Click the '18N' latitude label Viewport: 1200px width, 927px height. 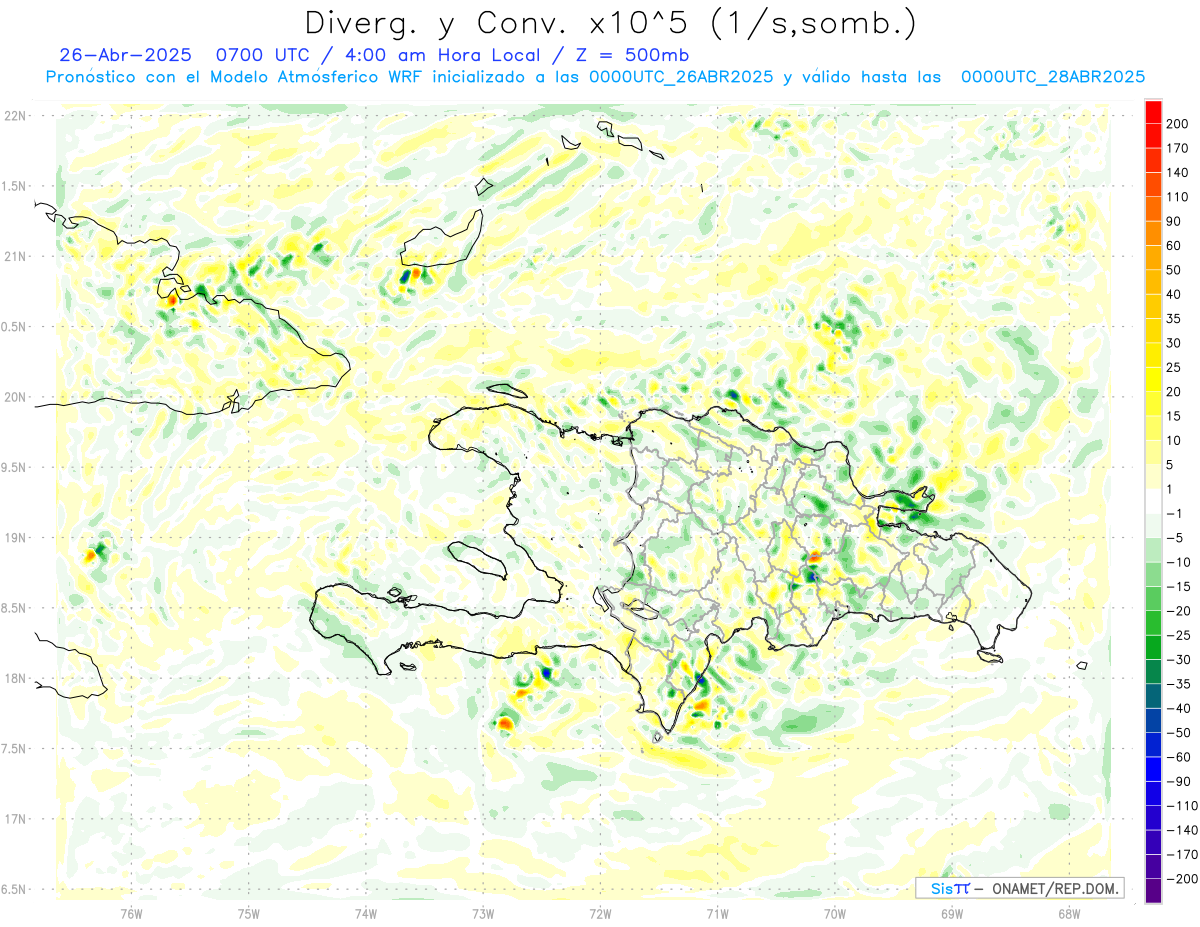click(x=15, y=678)
